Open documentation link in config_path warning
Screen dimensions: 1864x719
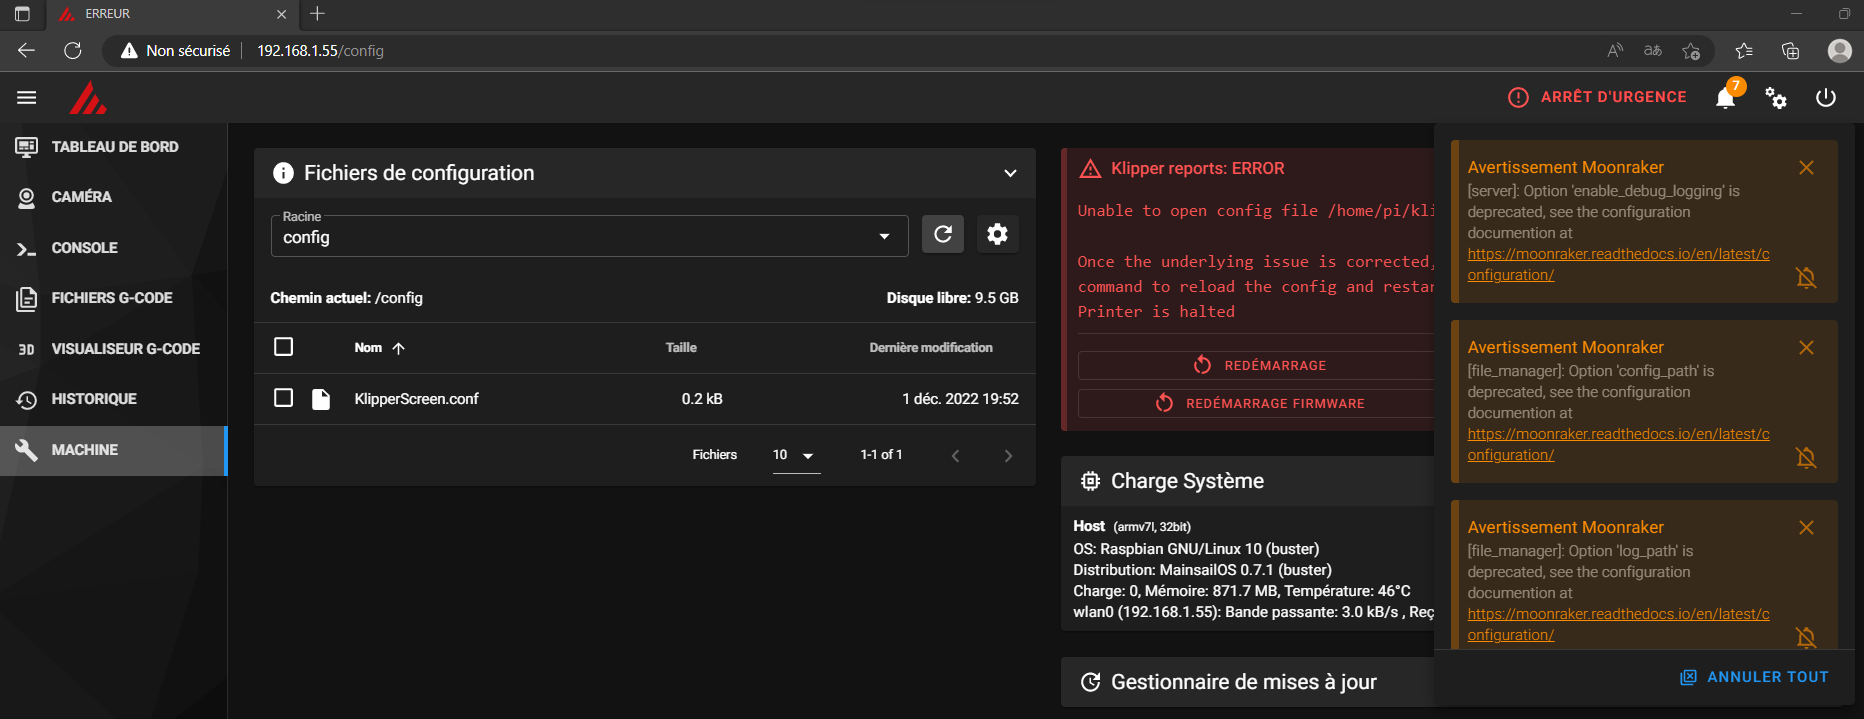click(1618, 444)
